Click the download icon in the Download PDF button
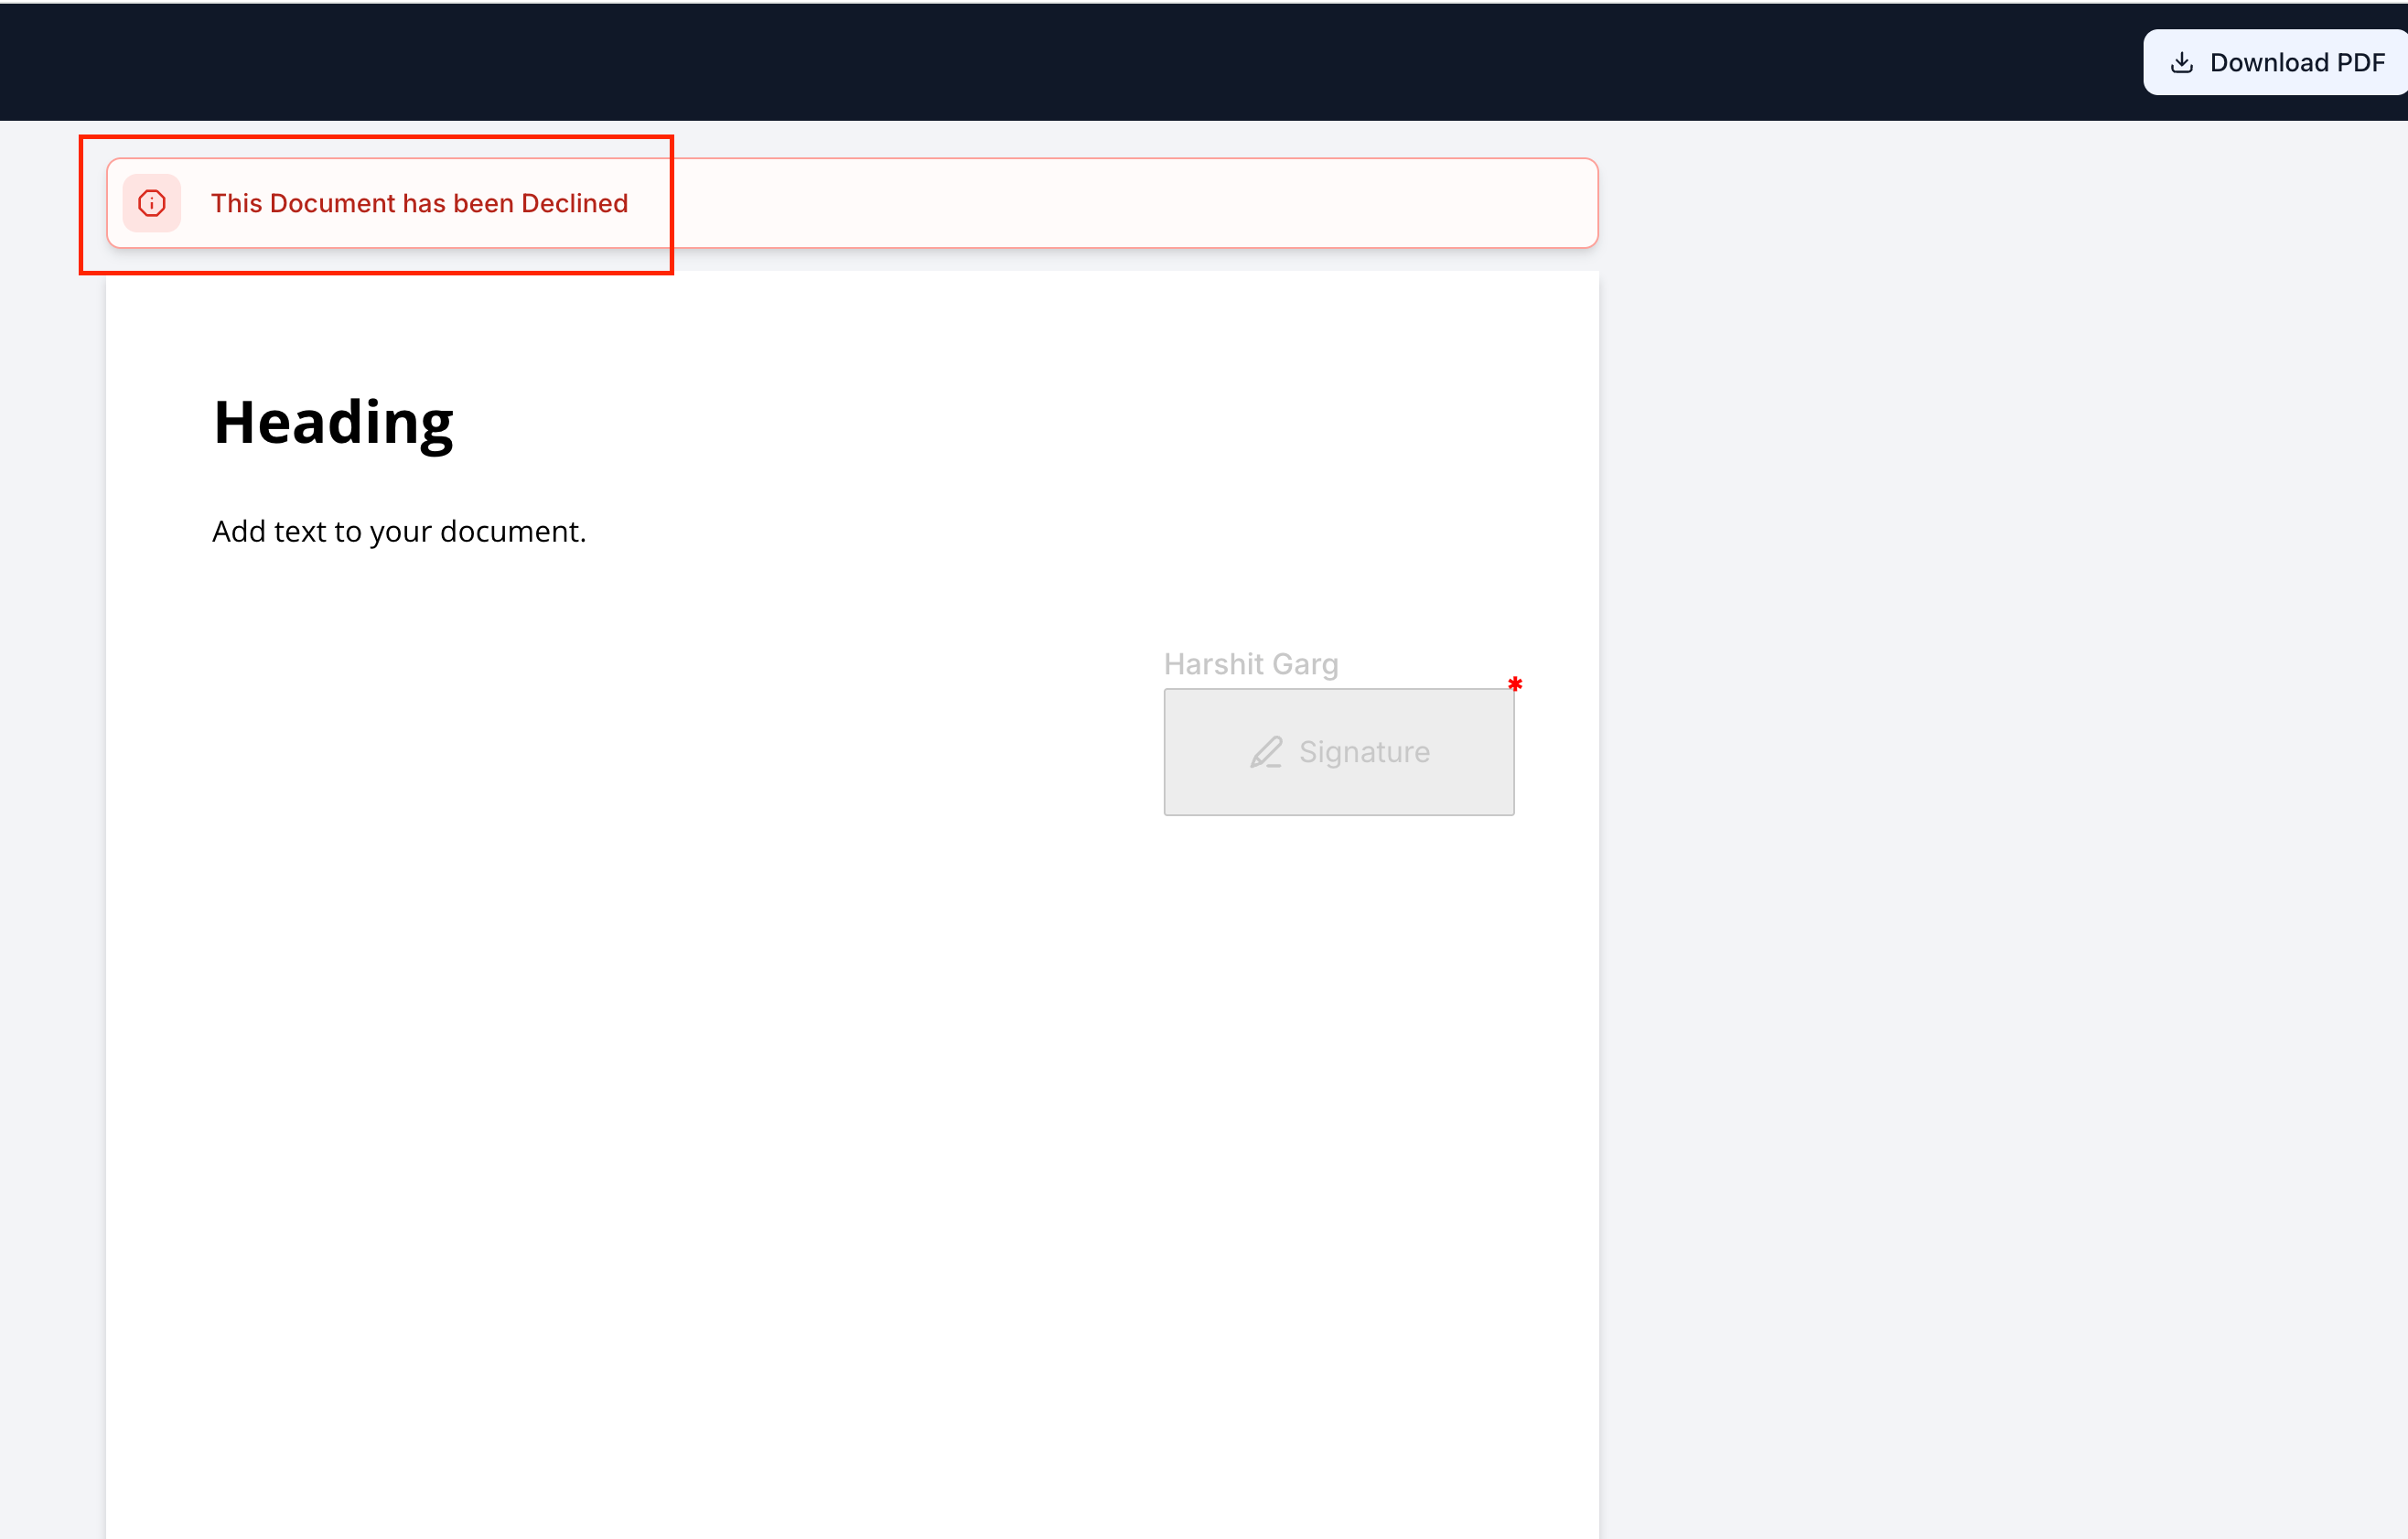This screenshot has width=2408, height=1539. tap(2183, 62)
